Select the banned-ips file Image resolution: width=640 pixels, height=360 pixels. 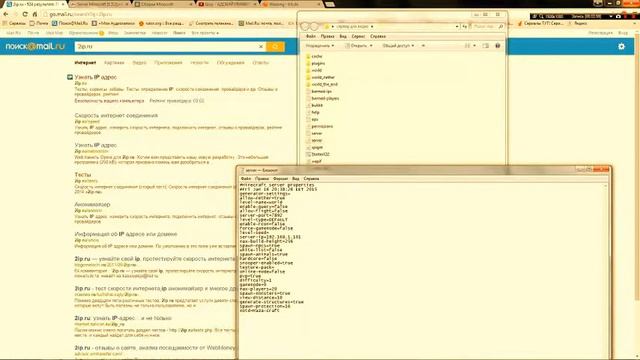[x=319, y=91]
